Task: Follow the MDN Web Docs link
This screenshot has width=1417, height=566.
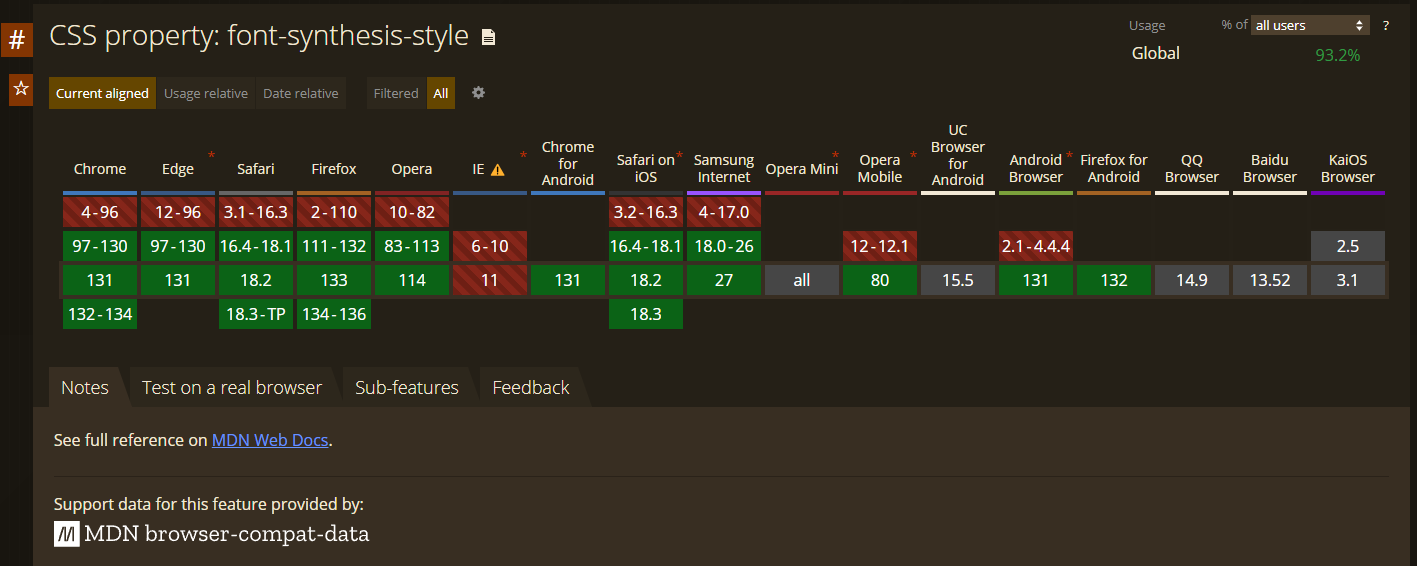Action: click(270, 440)
